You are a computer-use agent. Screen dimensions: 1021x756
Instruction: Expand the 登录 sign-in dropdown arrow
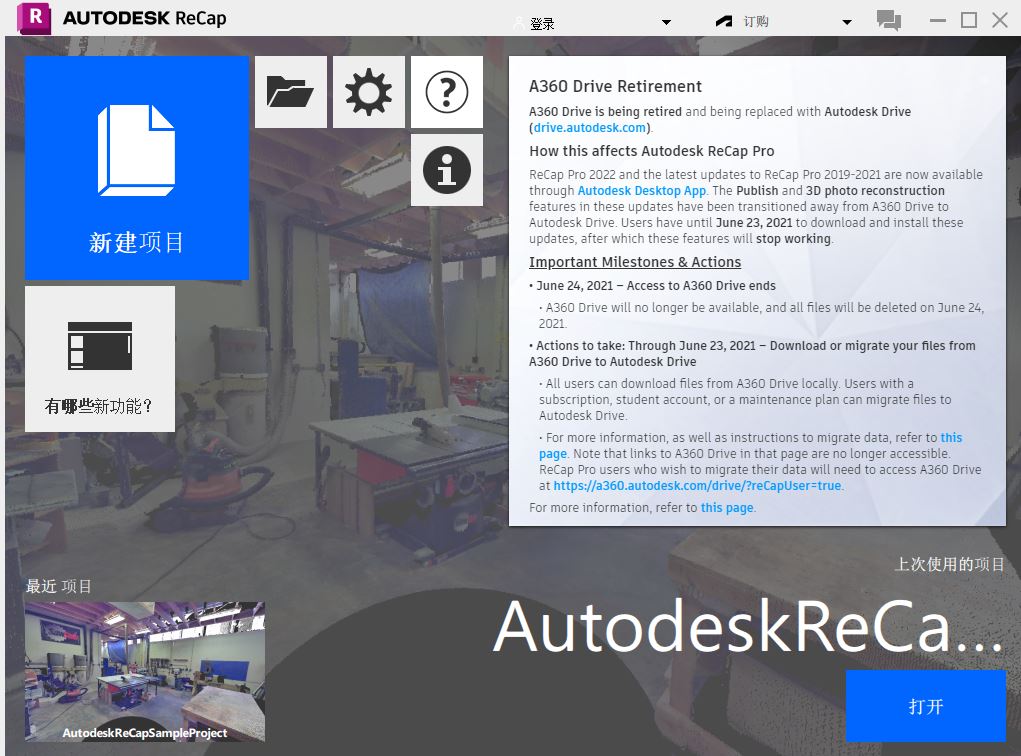(x=668, y=20)
